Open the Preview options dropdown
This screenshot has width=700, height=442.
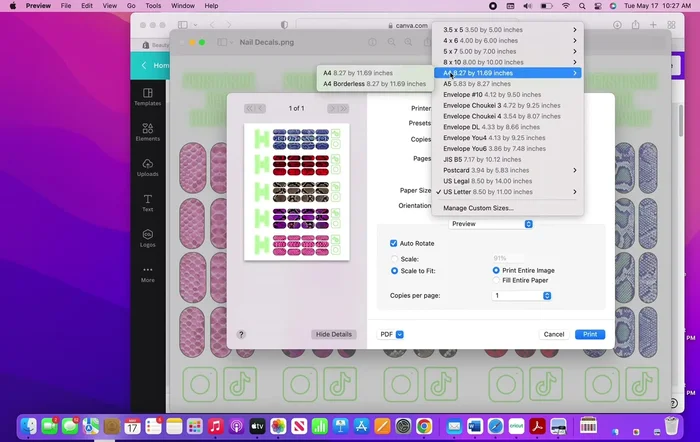(x=491, y=224)
